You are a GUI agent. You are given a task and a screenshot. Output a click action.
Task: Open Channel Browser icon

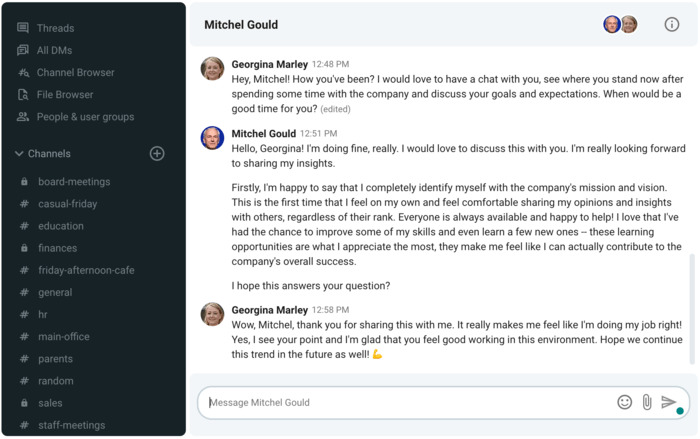tap(24, 72)
